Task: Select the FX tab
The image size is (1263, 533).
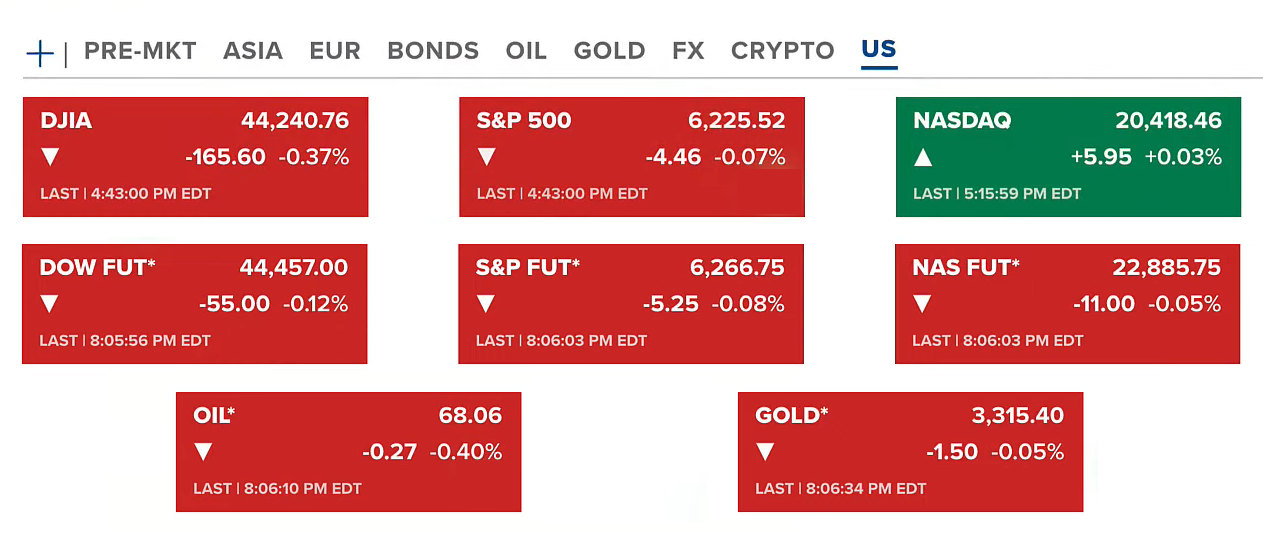Action: tap(688, 51)
